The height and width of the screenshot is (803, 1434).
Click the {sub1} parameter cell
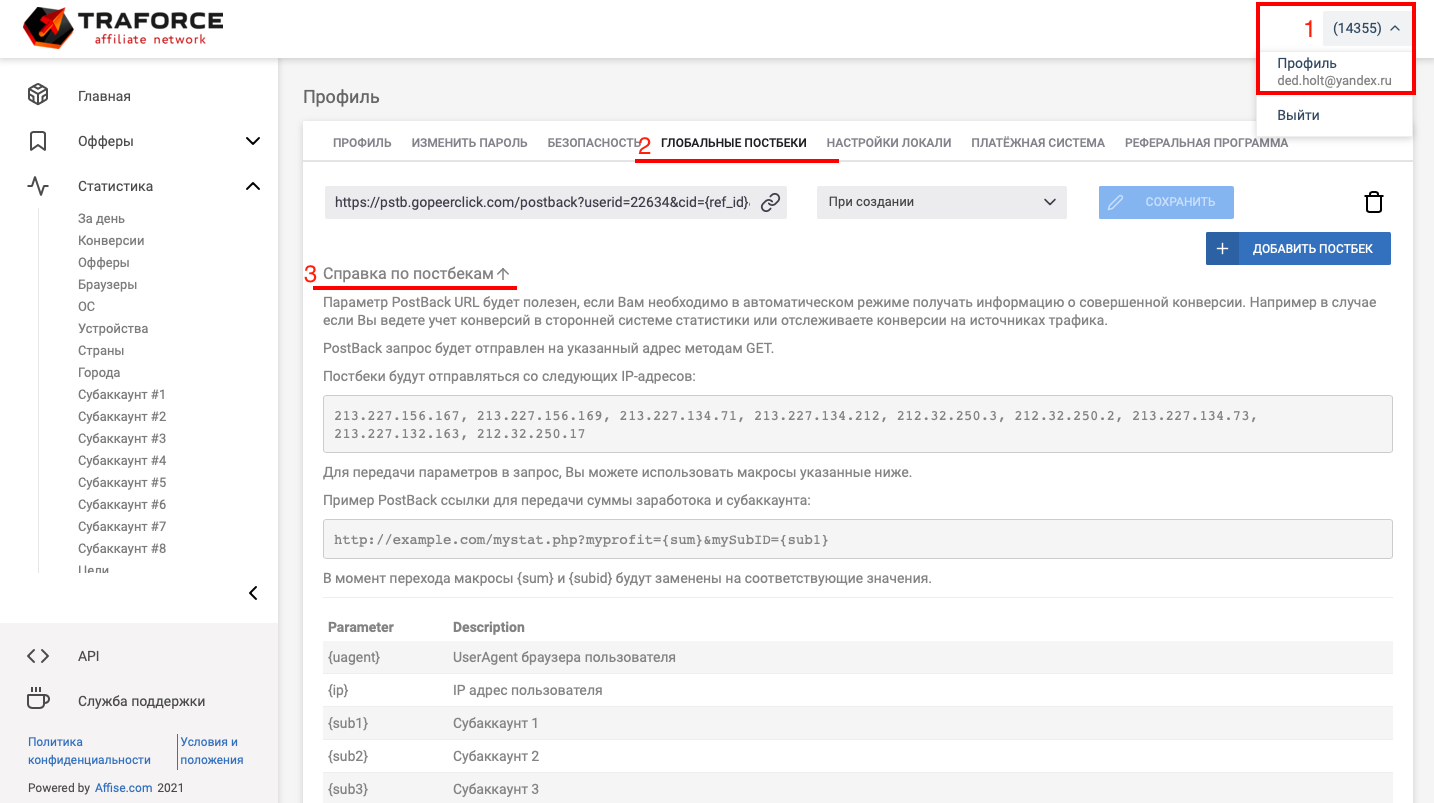click(x=348, y=723)
